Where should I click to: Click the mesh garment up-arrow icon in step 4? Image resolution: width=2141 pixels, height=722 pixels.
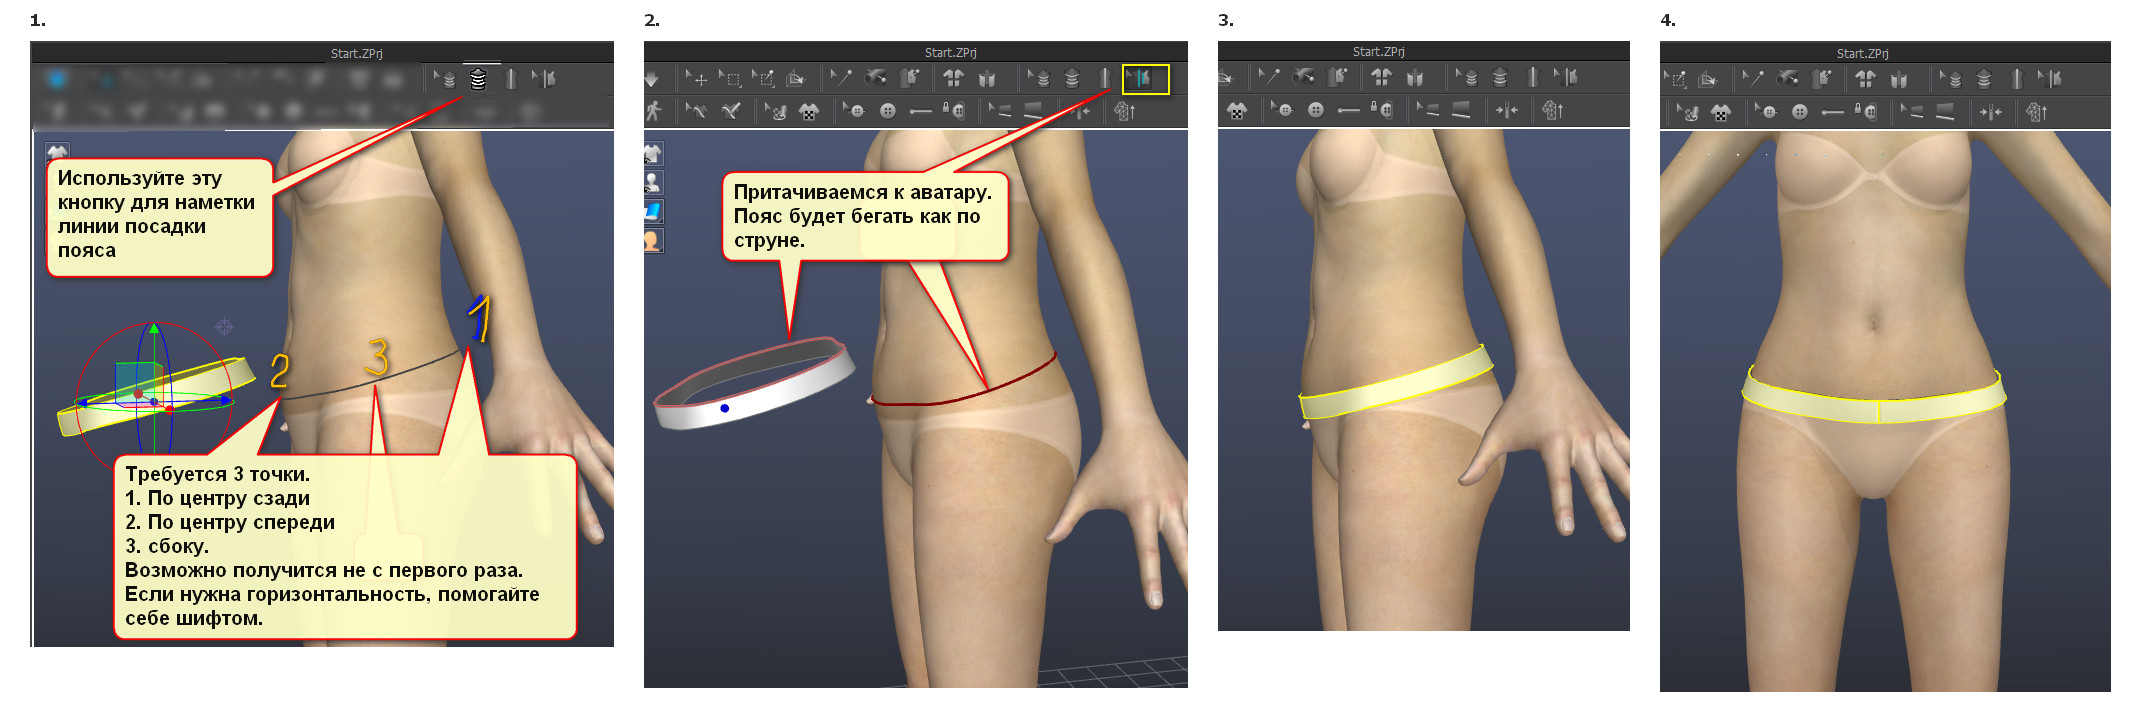tap(2037, 112)
